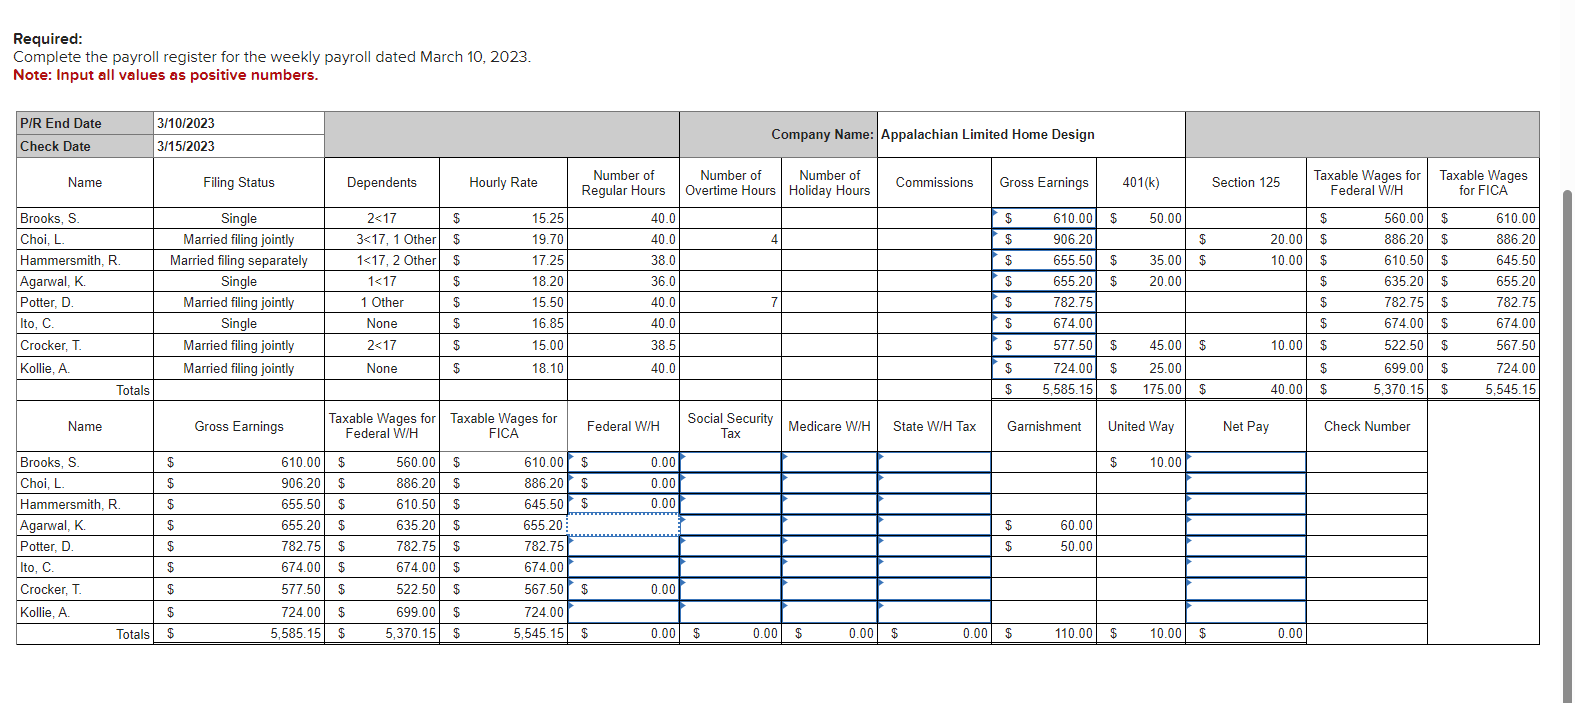
Task: Select Social Security Tax cell for Crocker, T.
Action: (730, 589)
